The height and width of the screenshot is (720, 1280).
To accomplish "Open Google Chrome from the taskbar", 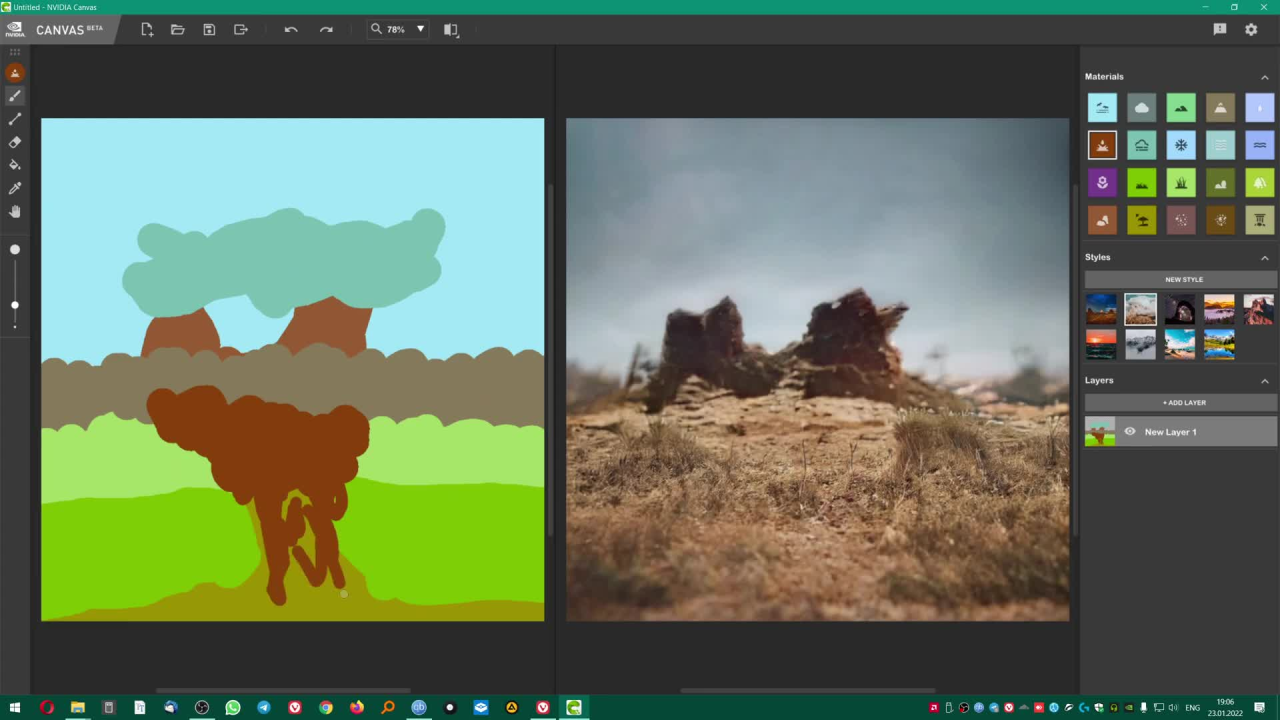I will click(x=326, y=708).
